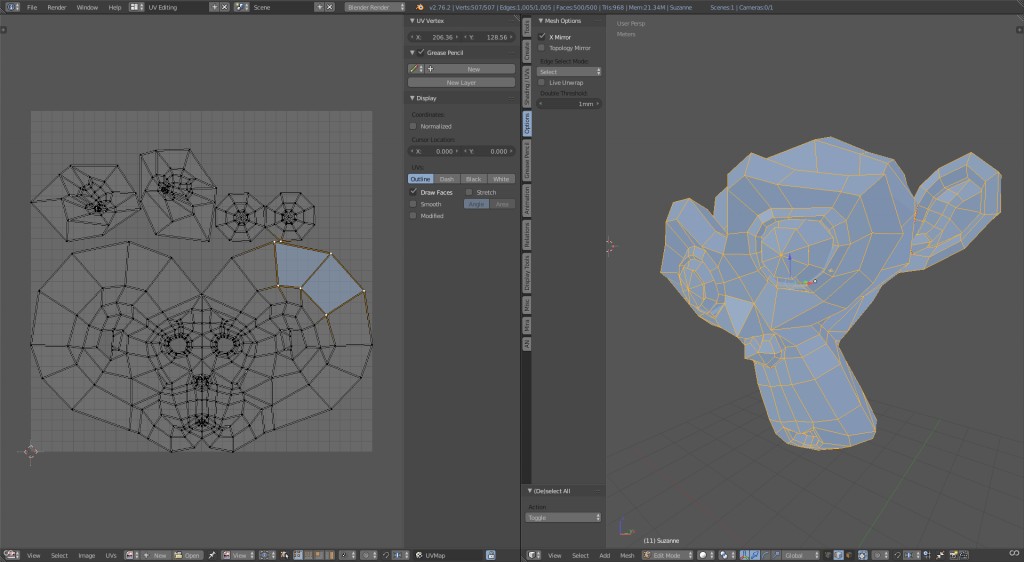This screenshot has height=562, width=1024.
Task: Click the Blender logo icon in top bar
Action: tap(420, 7)
